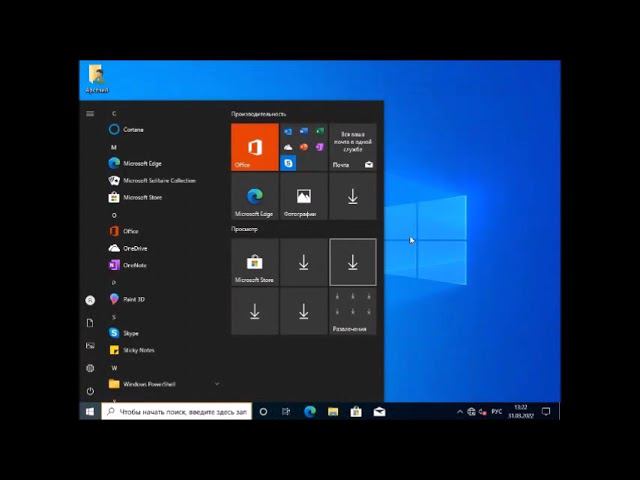Screen dimensions: 640x480
Task: Open the taskbar clock and date
Action: [x=521, y=412]
